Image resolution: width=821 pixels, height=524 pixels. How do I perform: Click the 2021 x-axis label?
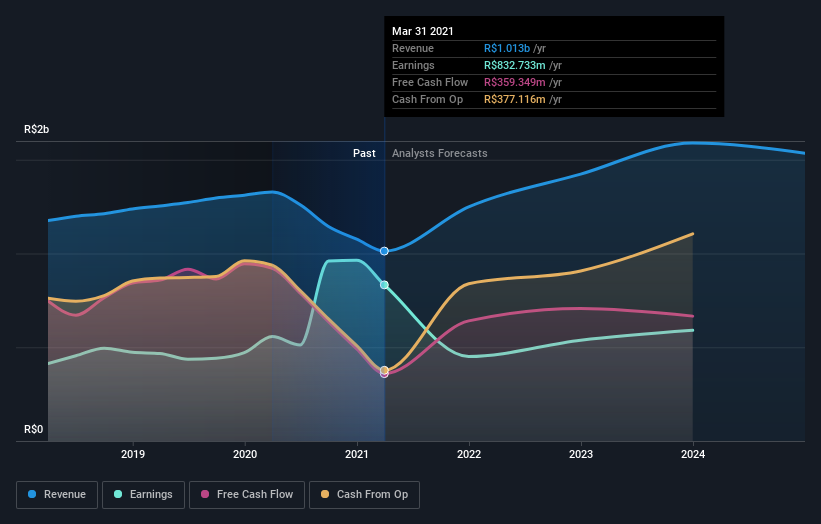tap(357, 454)
